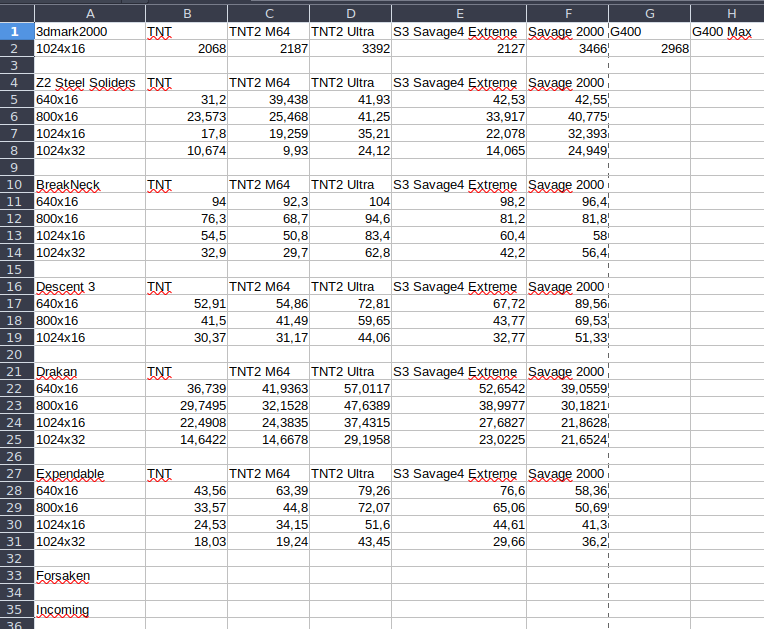Click the 'Incoming' cell
This screenshot has height=629, width=764.
point(90,610)
